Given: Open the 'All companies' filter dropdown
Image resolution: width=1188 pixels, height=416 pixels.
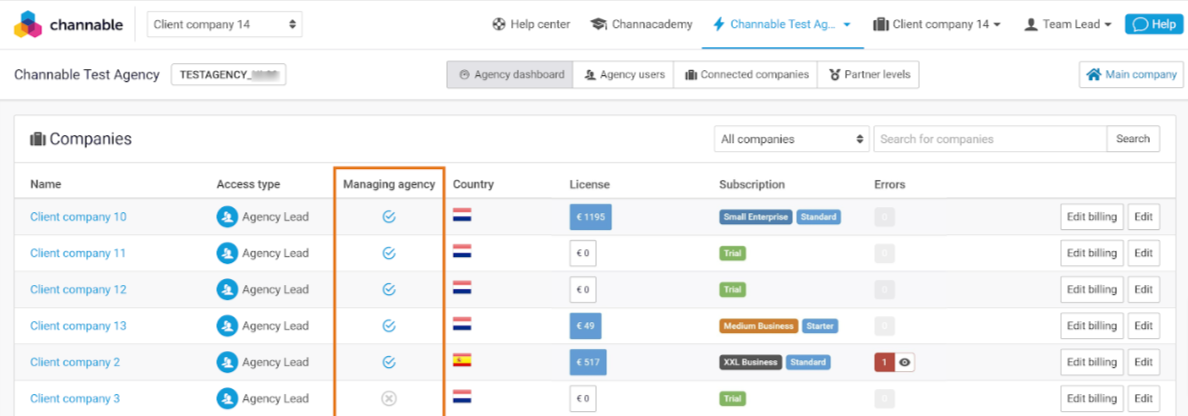Looking at the screenshot, I should point(792,139).
